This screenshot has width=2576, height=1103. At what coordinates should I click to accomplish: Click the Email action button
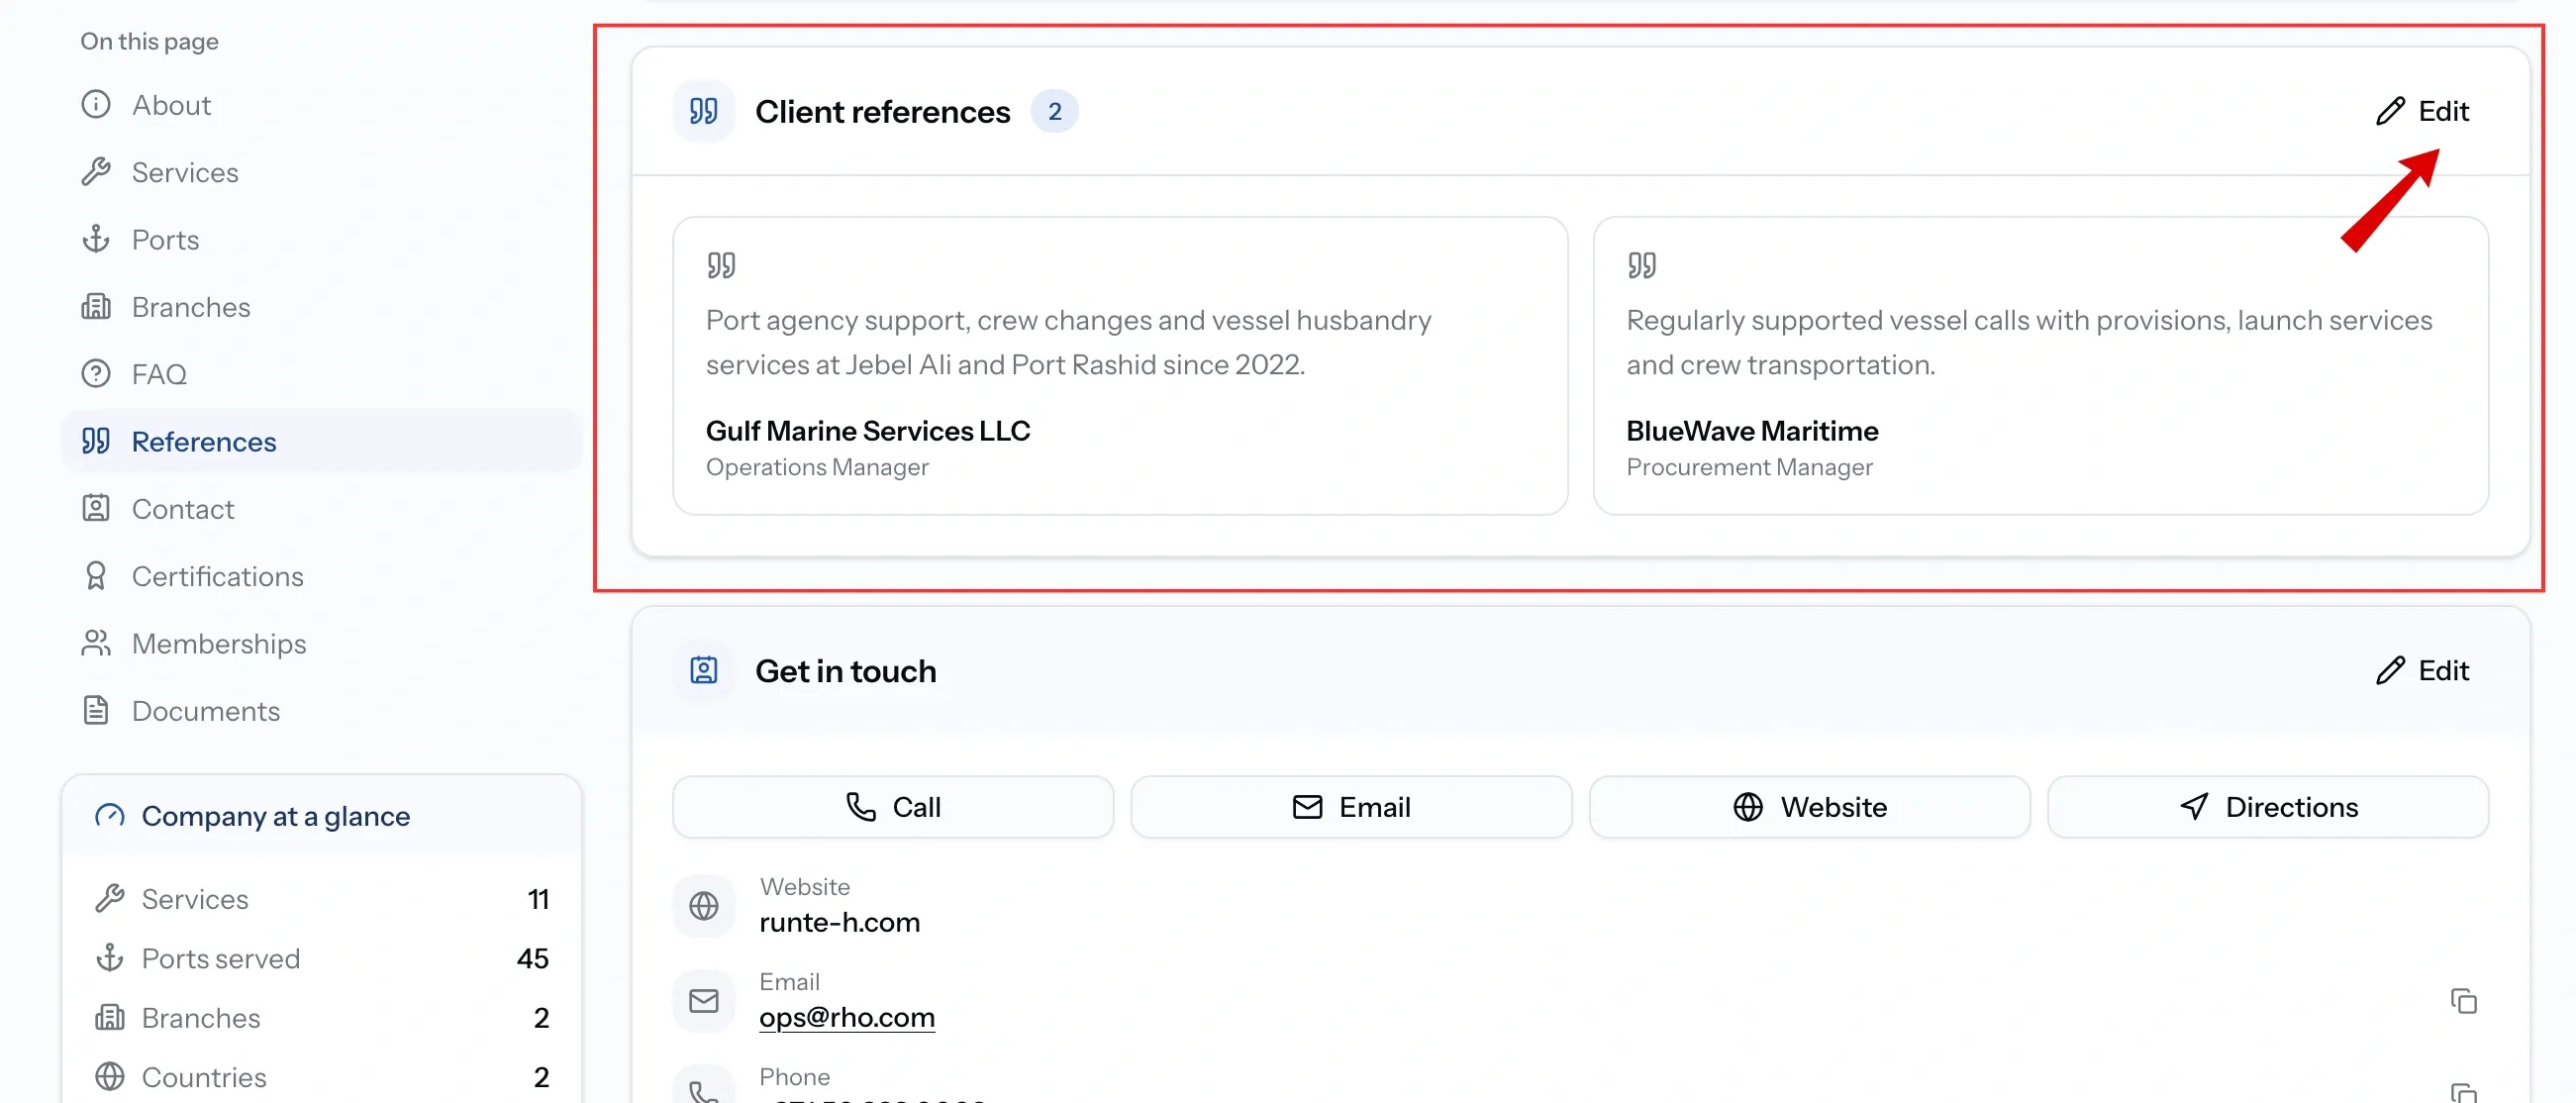pyautogui.click(x=1351, y=807)
